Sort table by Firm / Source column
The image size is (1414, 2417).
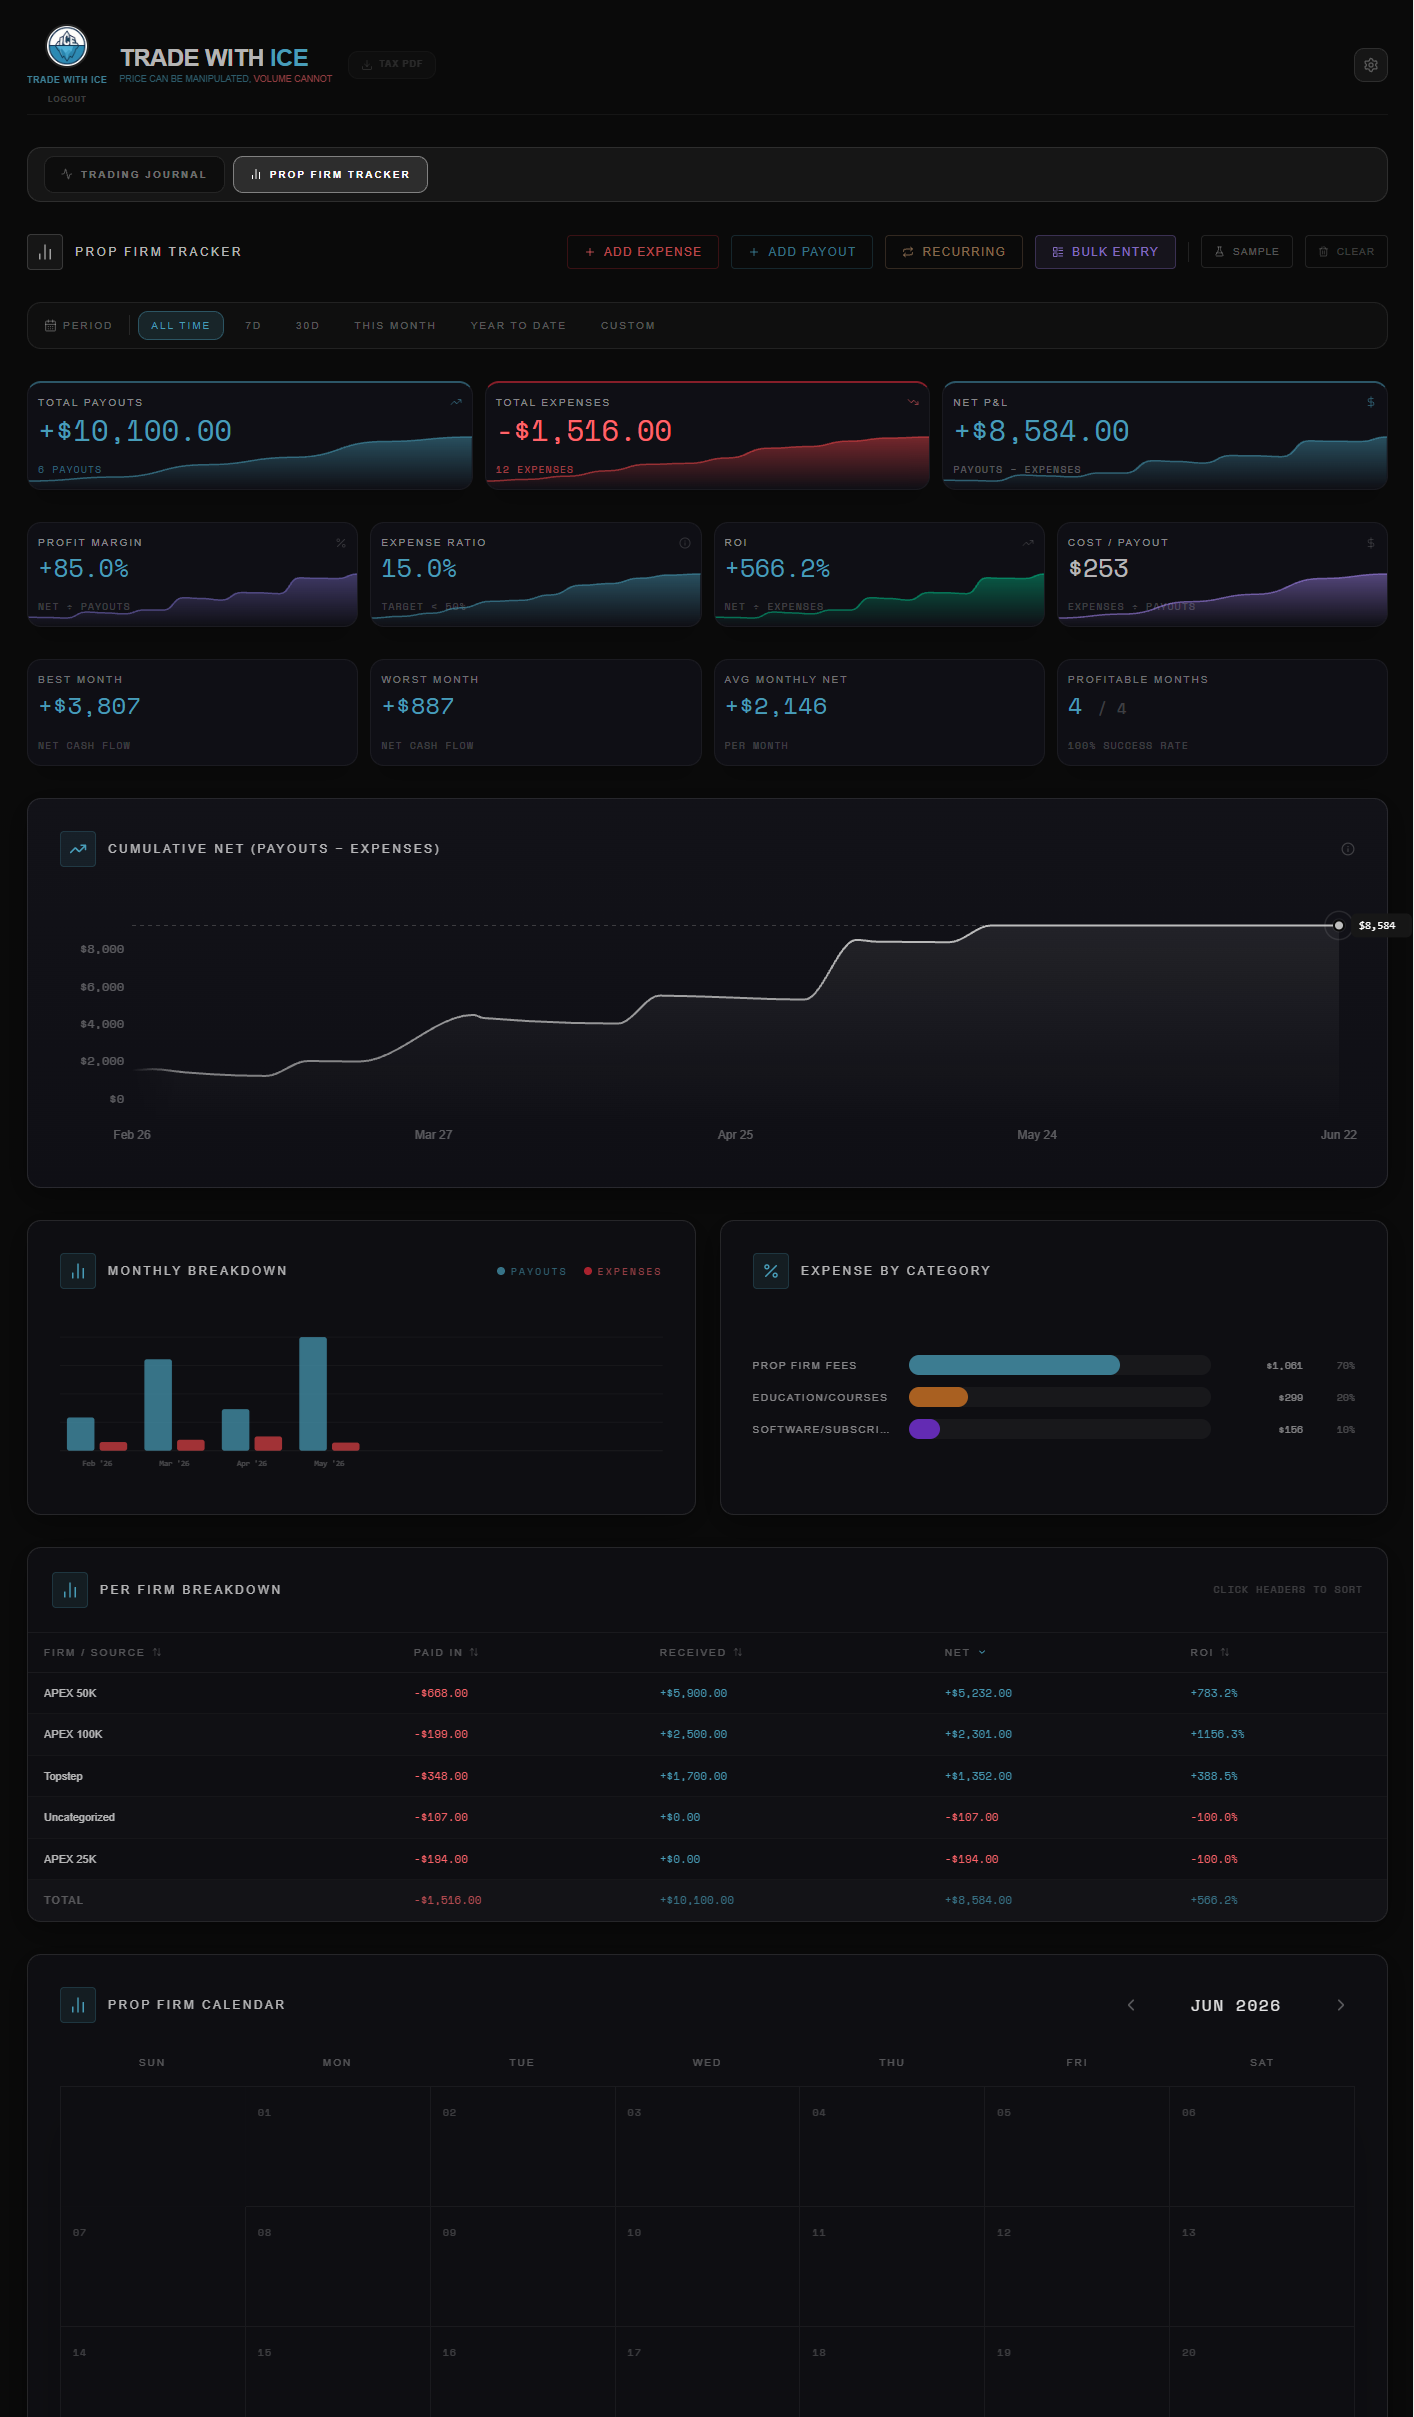tap(102, 1653)
